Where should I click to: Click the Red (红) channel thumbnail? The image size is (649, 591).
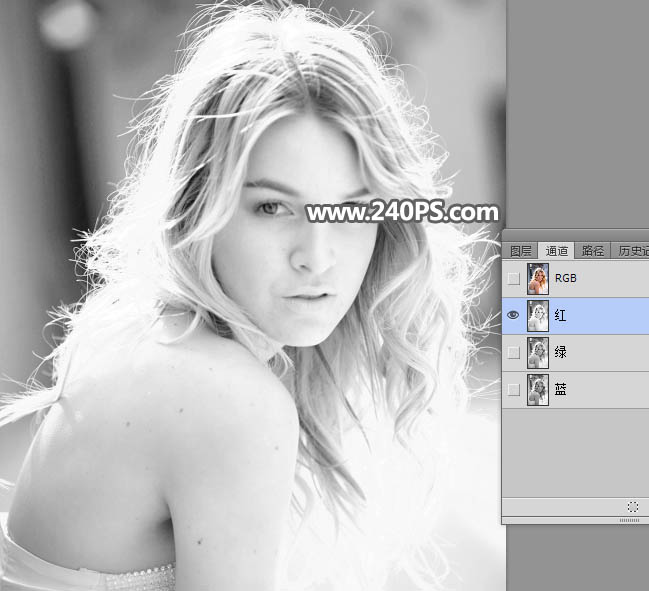tap(538, 316)
